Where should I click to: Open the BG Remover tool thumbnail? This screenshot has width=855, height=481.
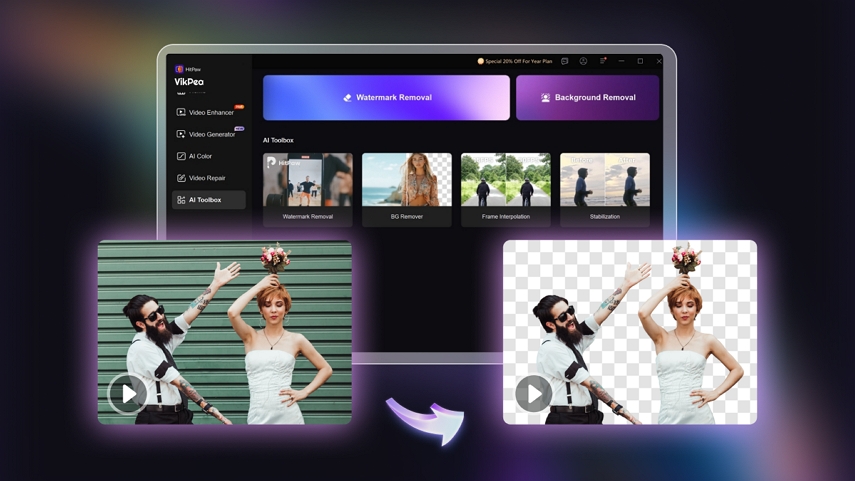[407, 179]
